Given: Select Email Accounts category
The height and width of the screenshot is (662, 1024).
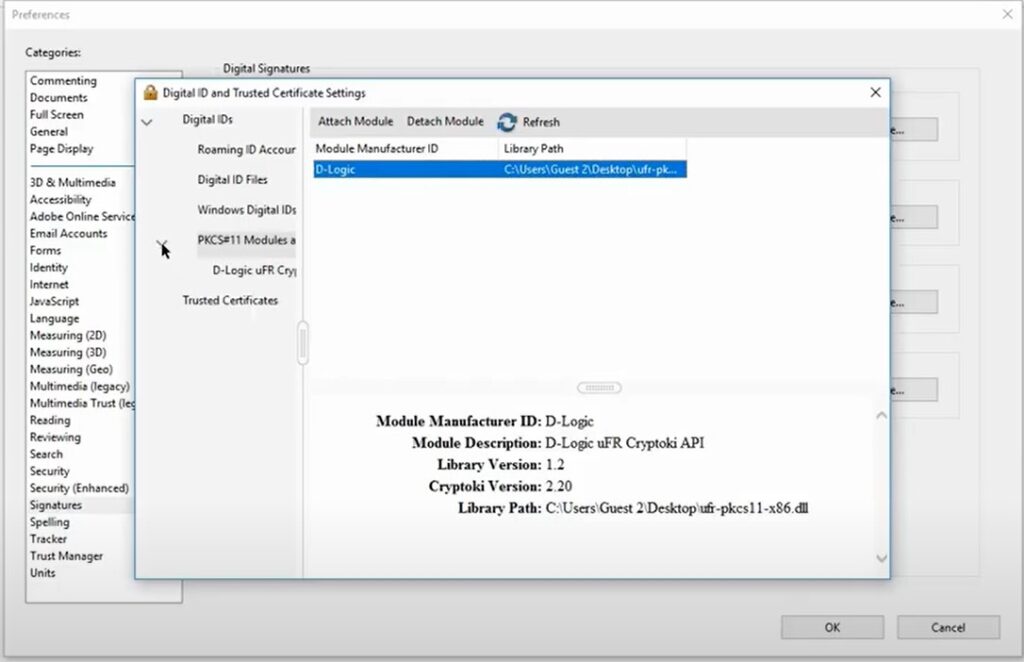Looking at the screenshot, I should [x=69, y=234].
